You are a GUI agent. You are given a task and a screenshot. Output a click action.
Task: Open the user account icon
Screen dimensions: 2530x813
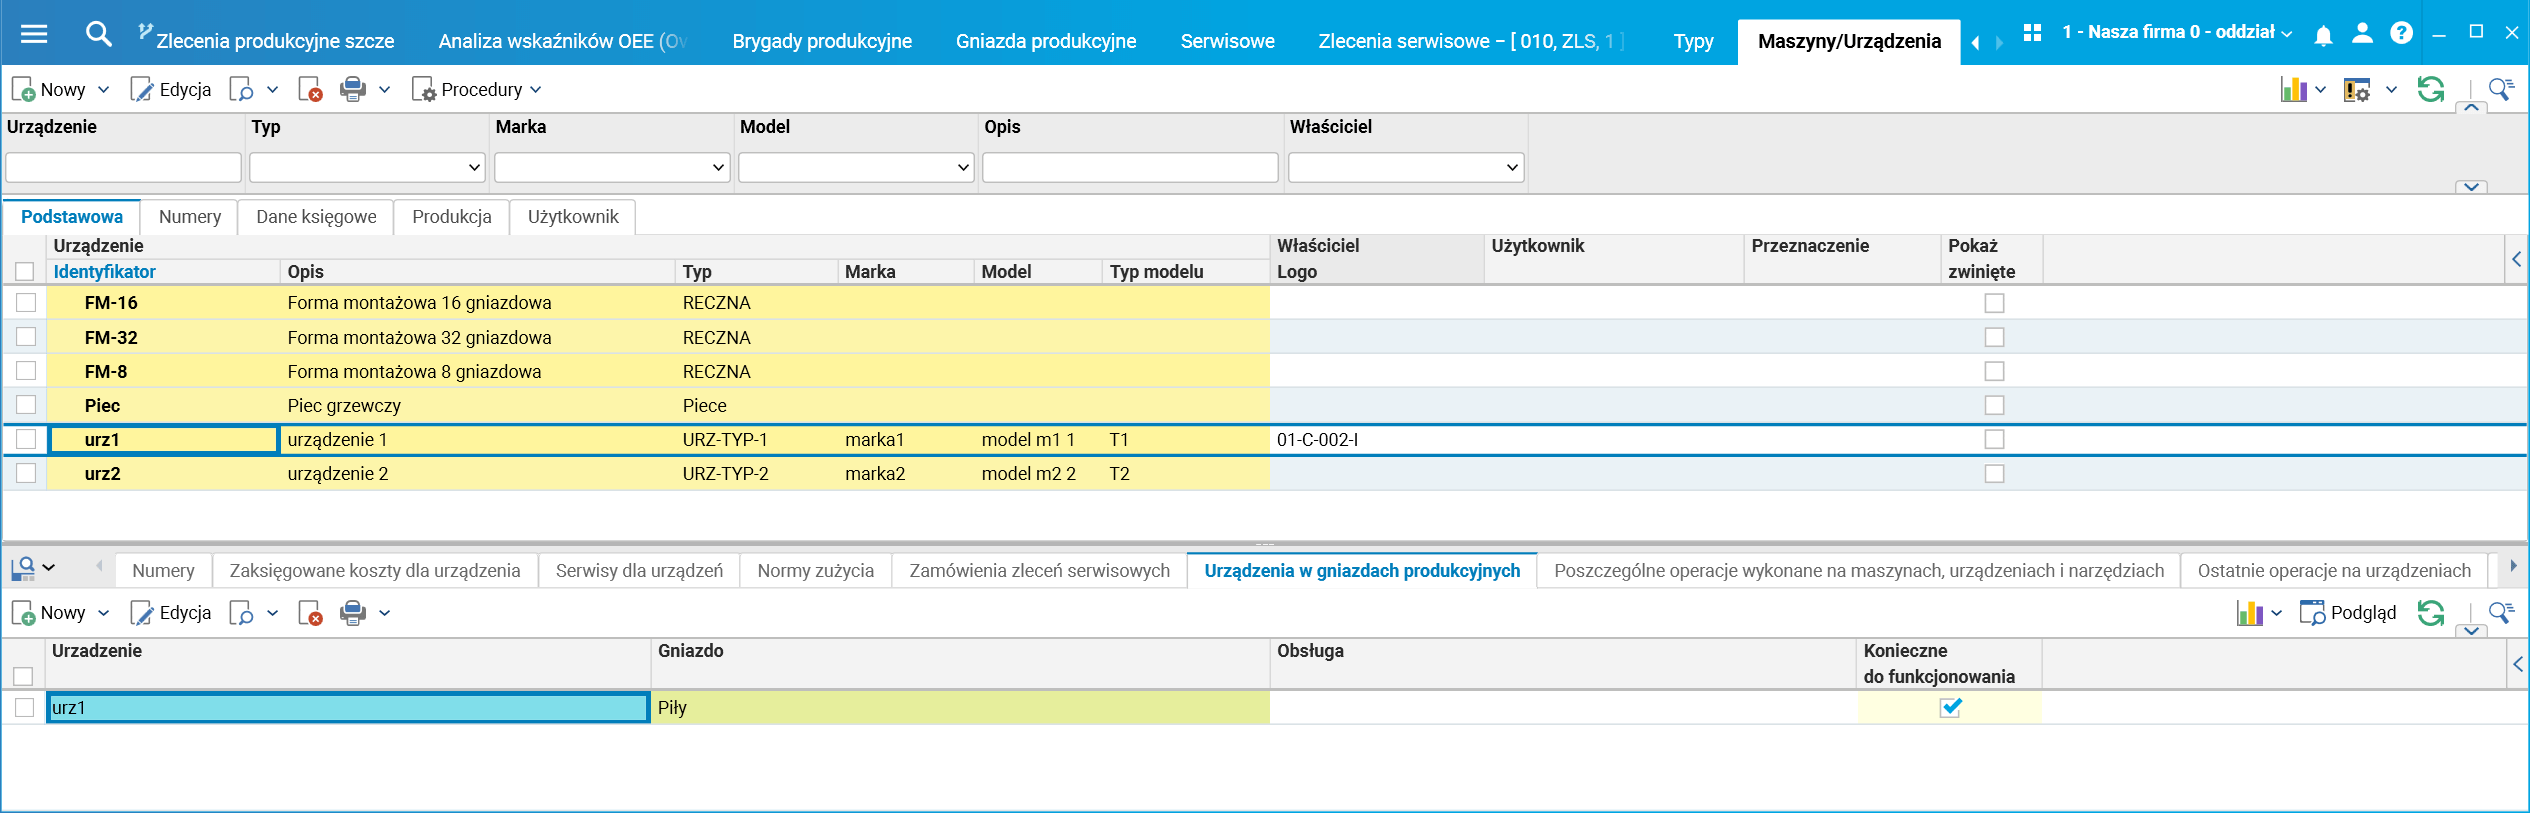[x=2362, y=33]
